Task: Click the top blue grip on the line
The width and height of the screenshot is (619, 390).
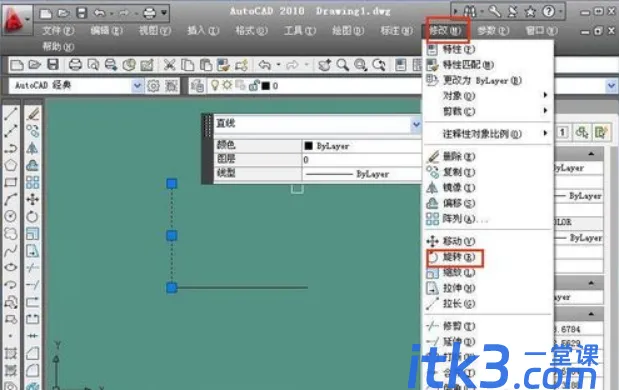Action: tap(171, 184)
